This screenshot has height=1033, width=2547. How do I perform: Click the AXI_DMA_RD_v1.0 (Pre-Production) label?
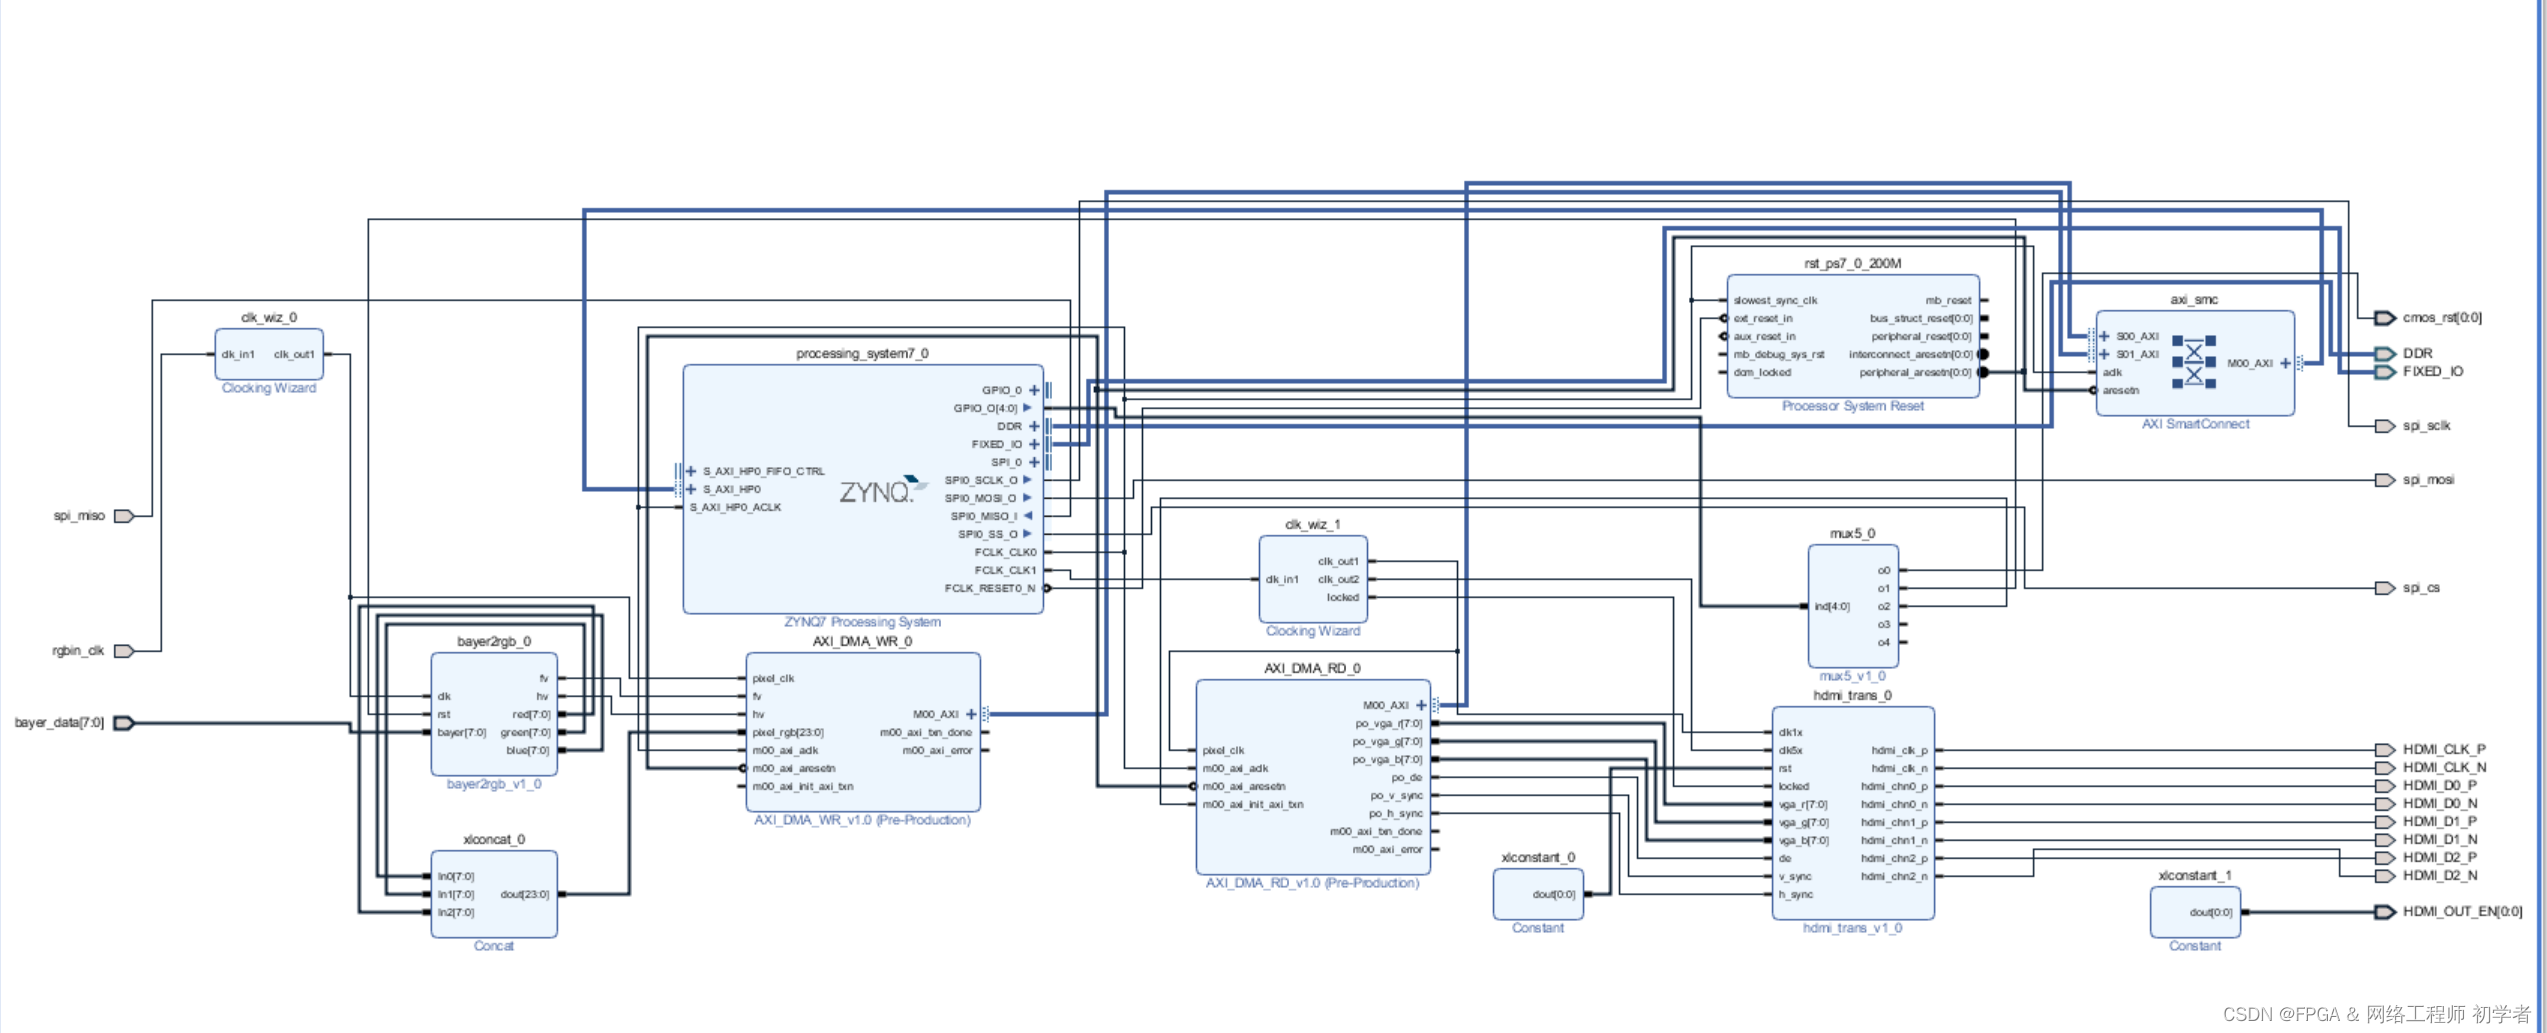coord(1312,883)
